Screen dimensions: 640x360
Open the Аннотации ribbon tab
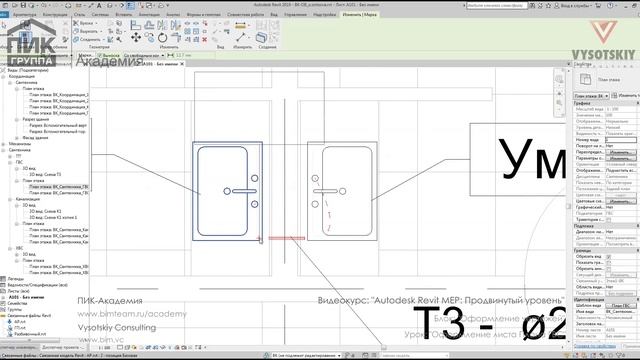click(x=149, y=14)
